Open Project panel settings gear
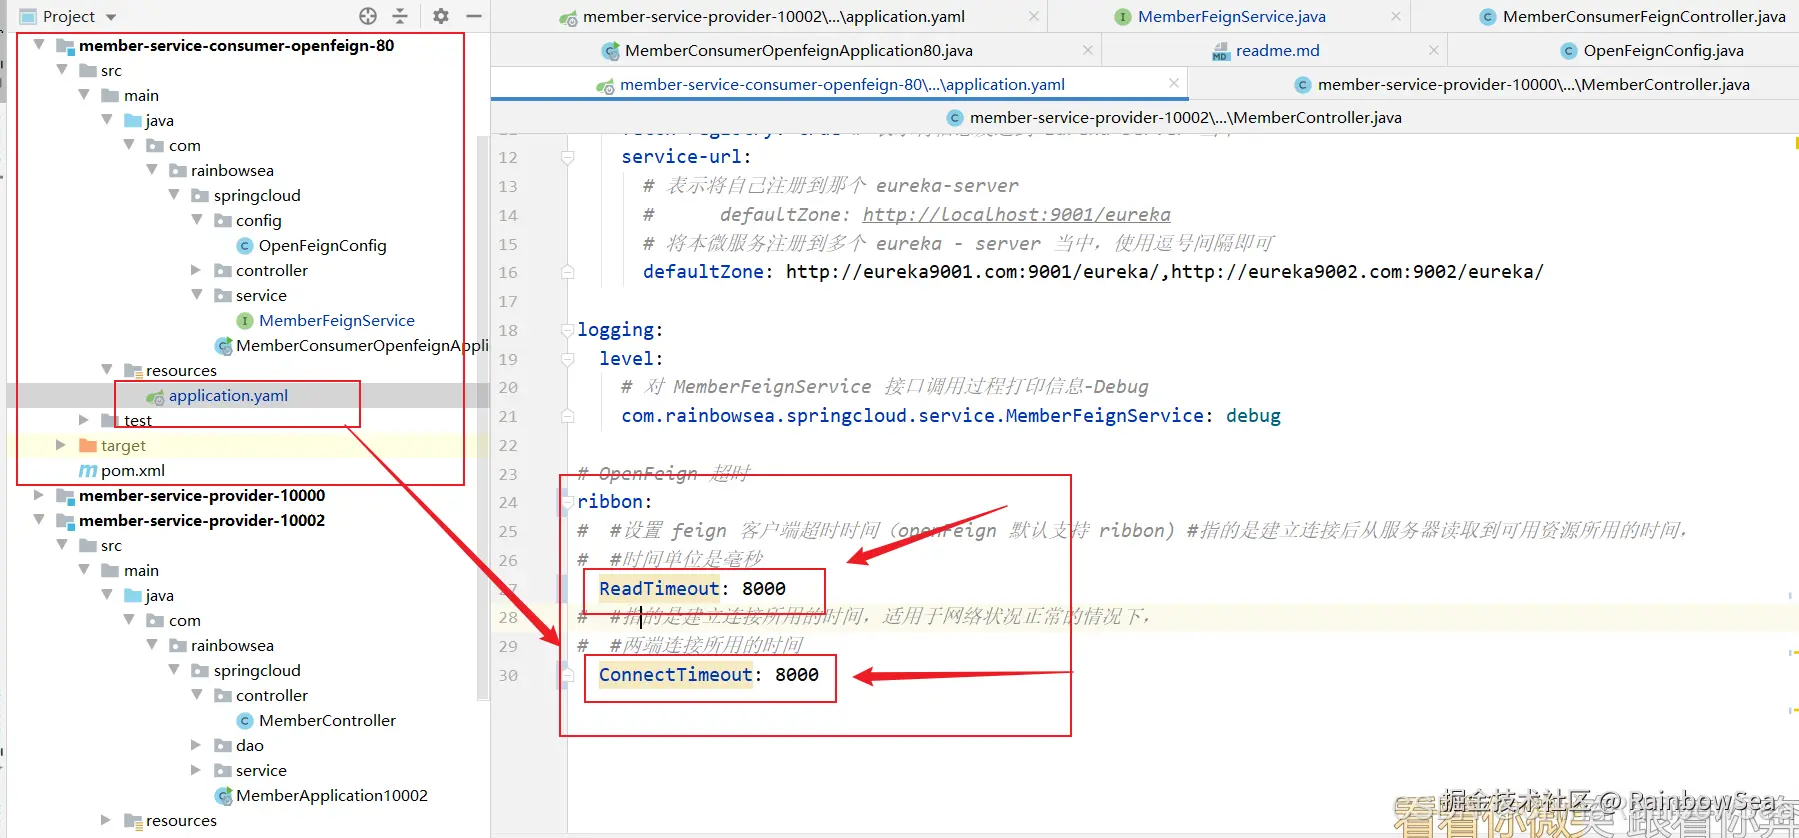The image size is (1799, 838). tap(441, 16)
